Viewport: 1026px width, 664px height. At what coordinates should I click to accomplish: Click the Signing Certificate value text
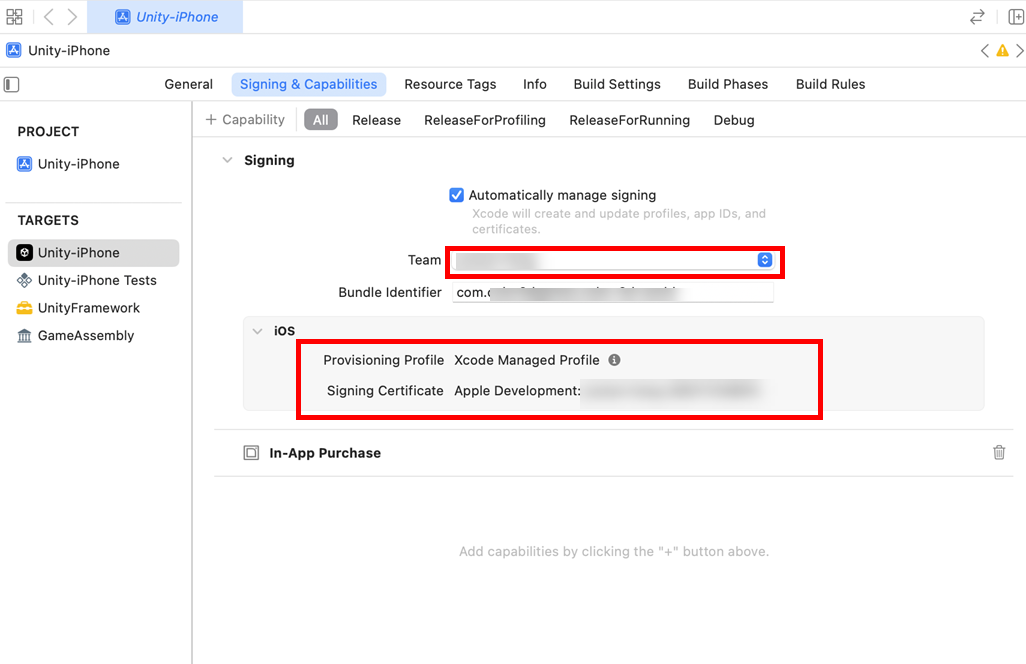click(x=609, y=391)
